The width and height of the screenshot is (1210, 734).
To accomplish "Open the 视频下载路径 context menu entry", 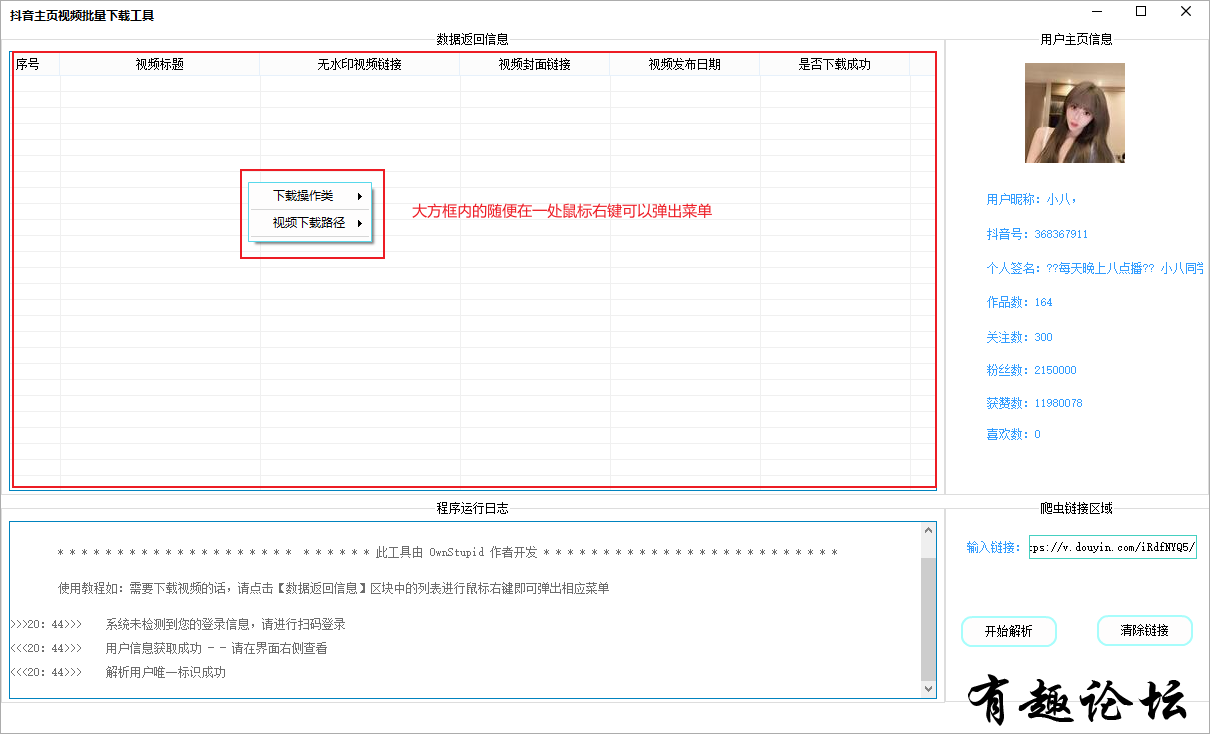I will pos(310,223).
